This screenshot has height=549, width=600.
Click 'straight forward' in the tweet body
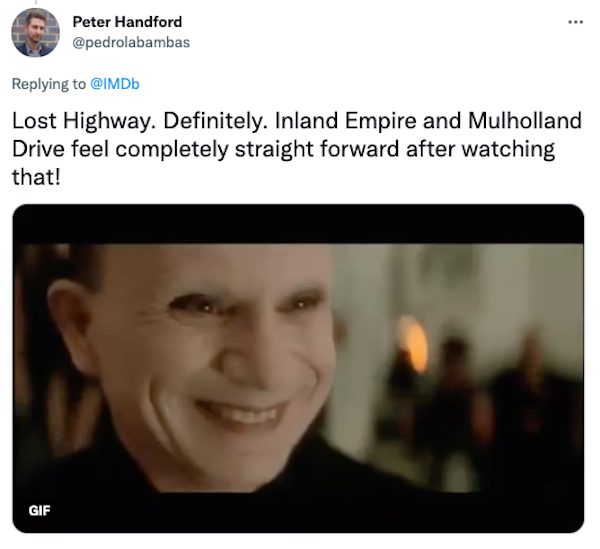tap(317, 149)
